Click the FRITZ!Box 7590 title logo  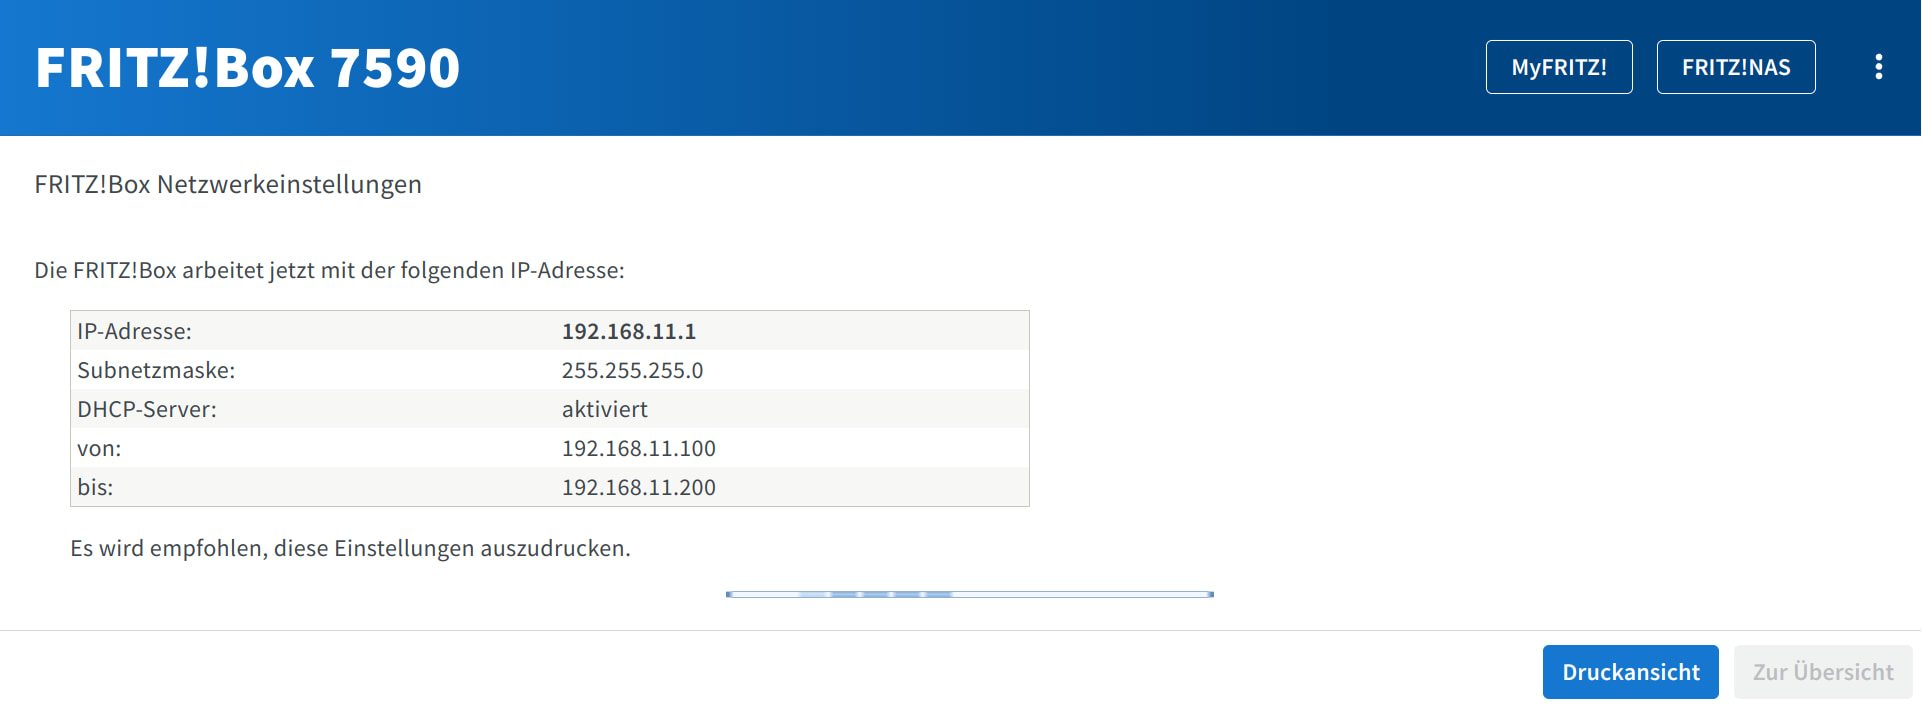[247, 68]
